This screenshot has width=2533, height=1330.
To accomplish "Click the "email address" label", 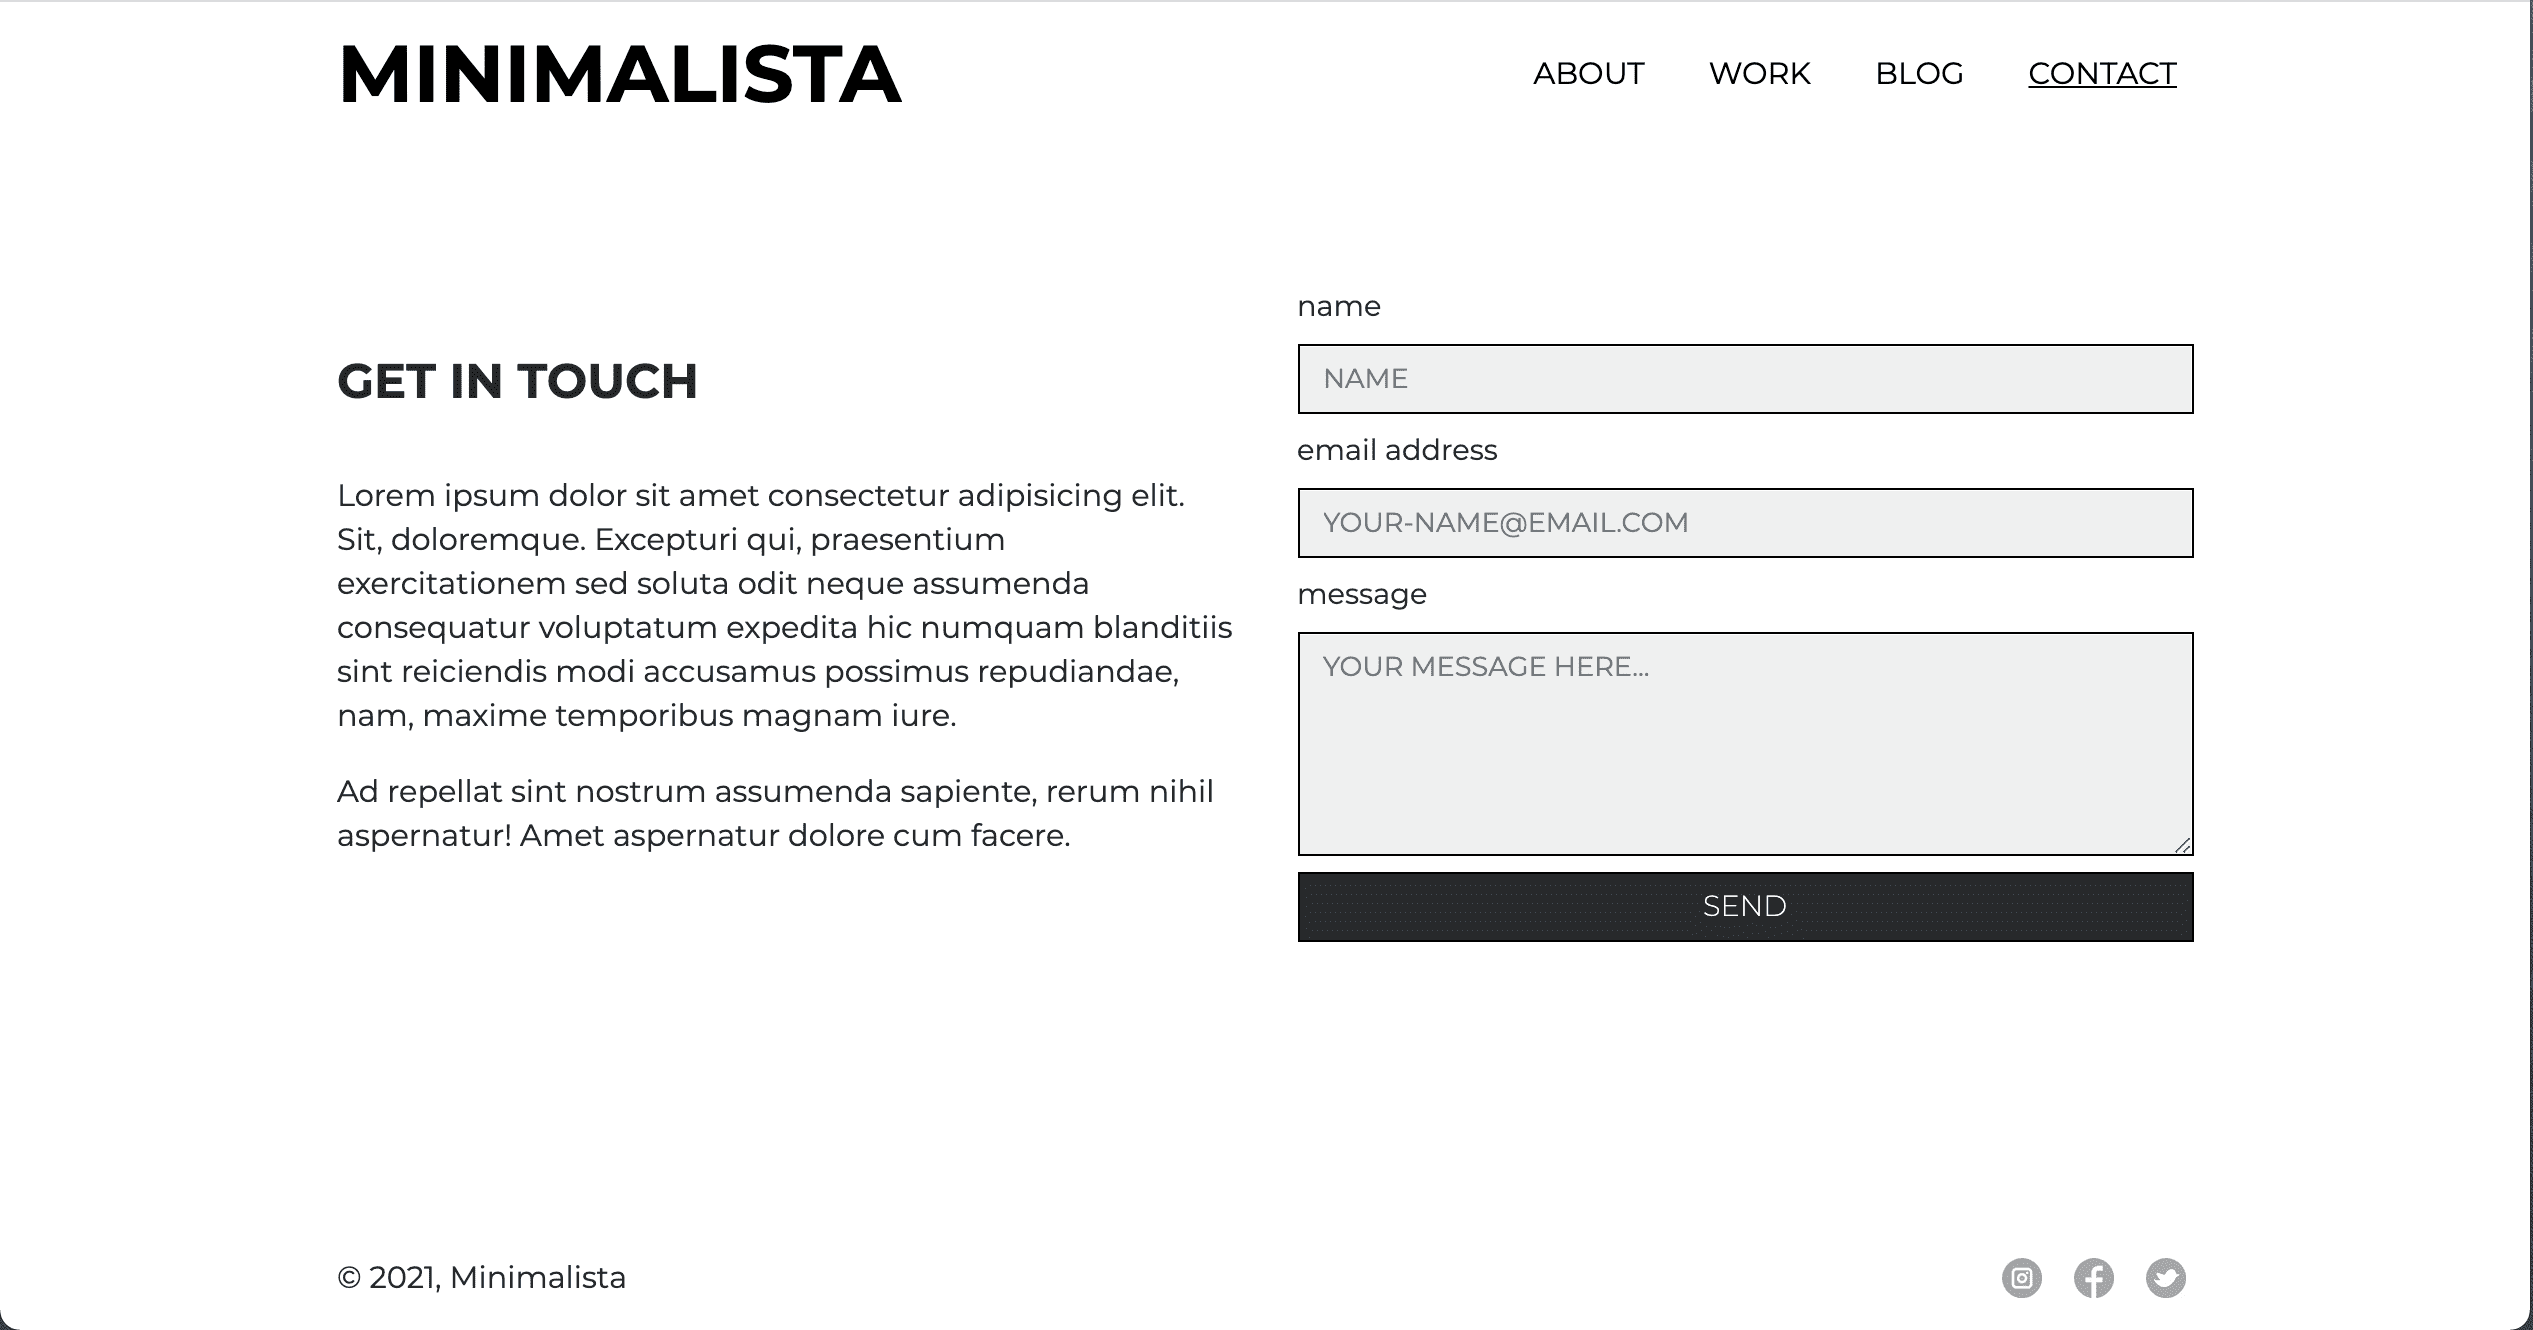I will tap(1397, 451).
